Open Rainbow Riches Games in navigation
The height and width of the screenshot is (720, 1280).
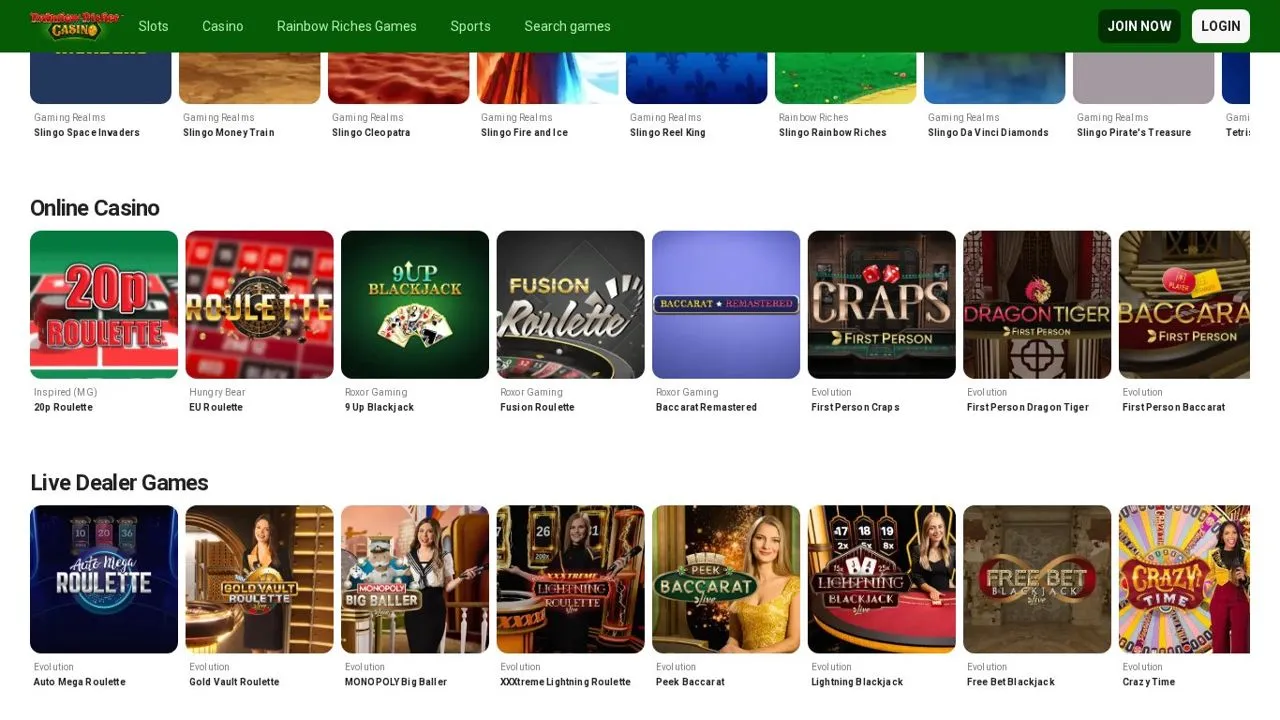[347, 26]
